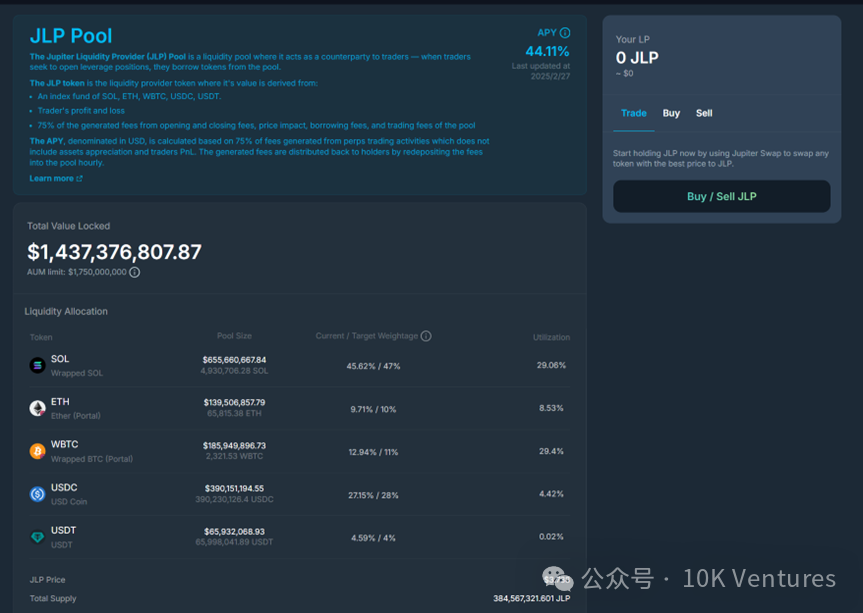
Task: Click the Utilization column header
Action: coord(551,337)
